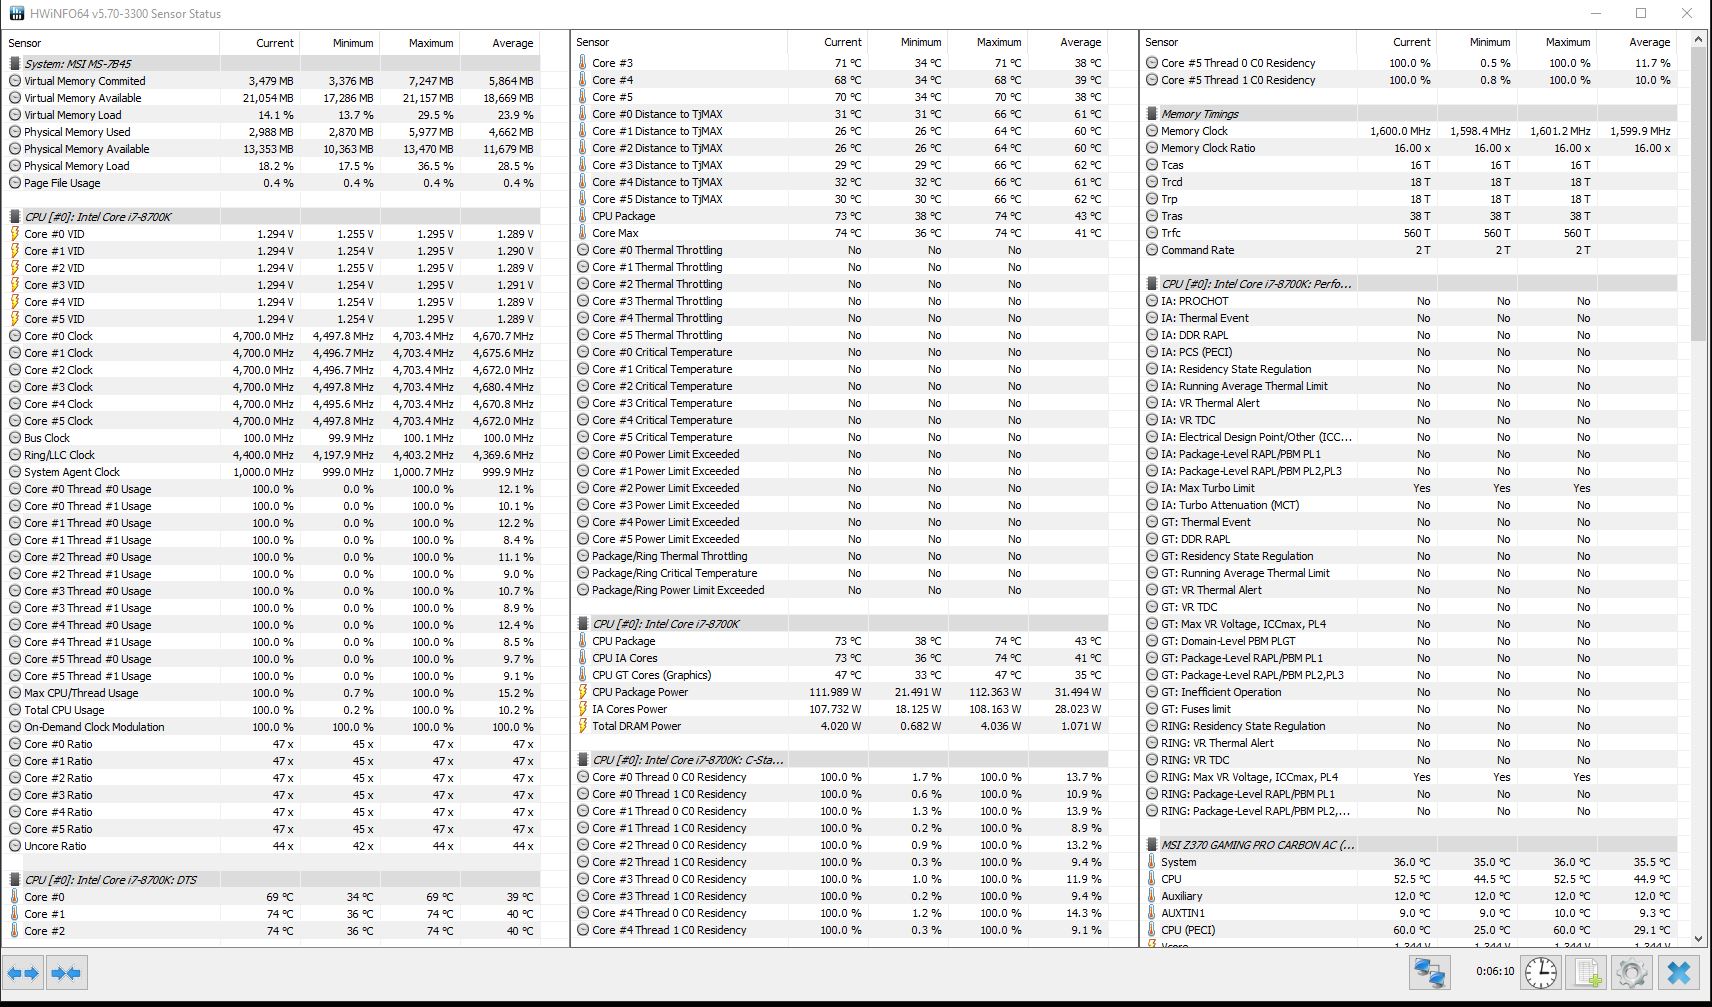Select the Physical Memory Load row
Screen dimensions: 1712x1007
pos(272,166)
